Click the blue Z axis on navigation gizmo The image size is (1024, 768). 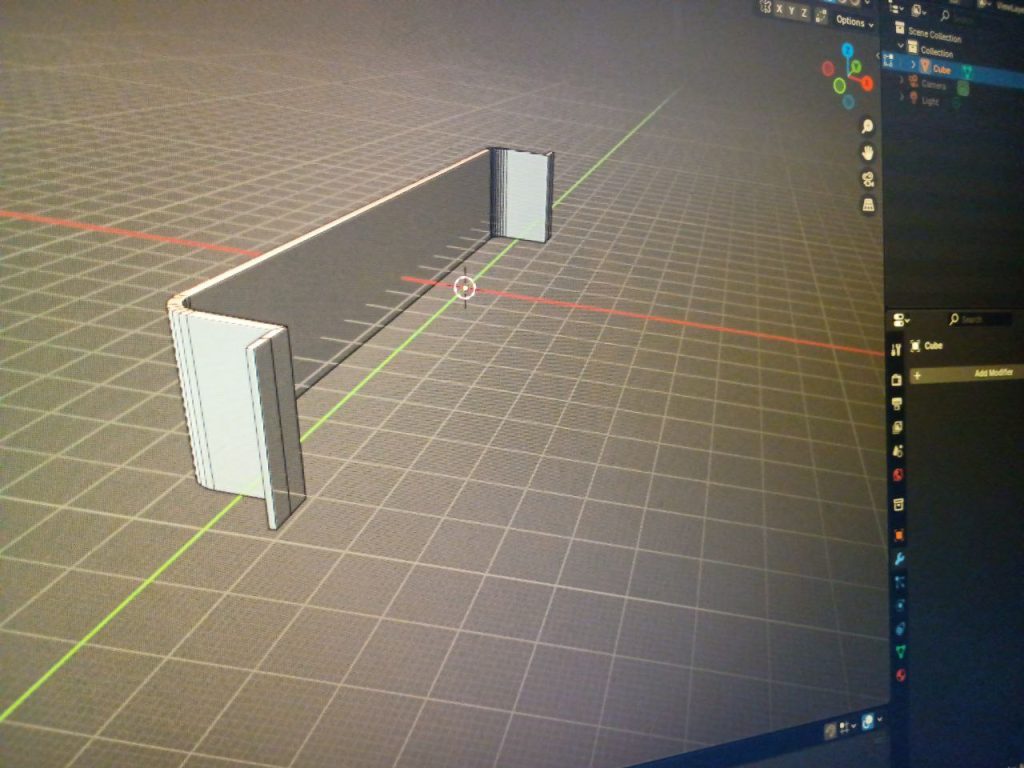(x=847, y=50)
